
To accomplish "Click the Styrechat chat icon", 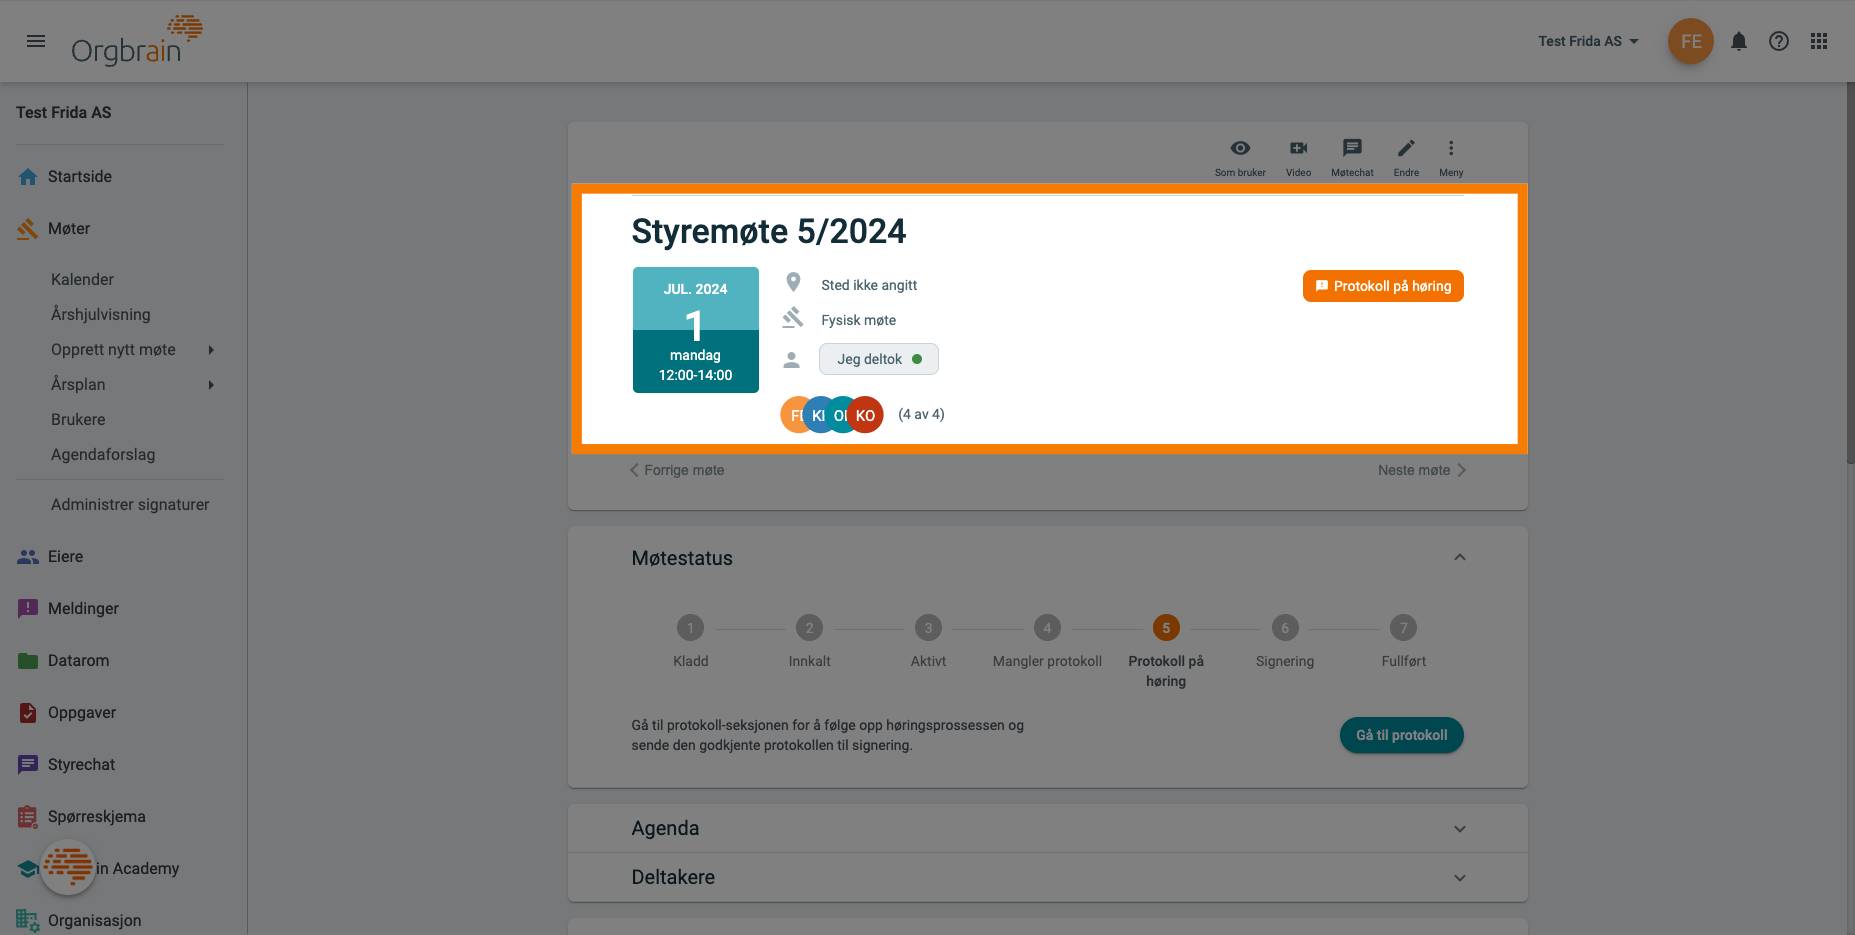I will tap(28, 765).
